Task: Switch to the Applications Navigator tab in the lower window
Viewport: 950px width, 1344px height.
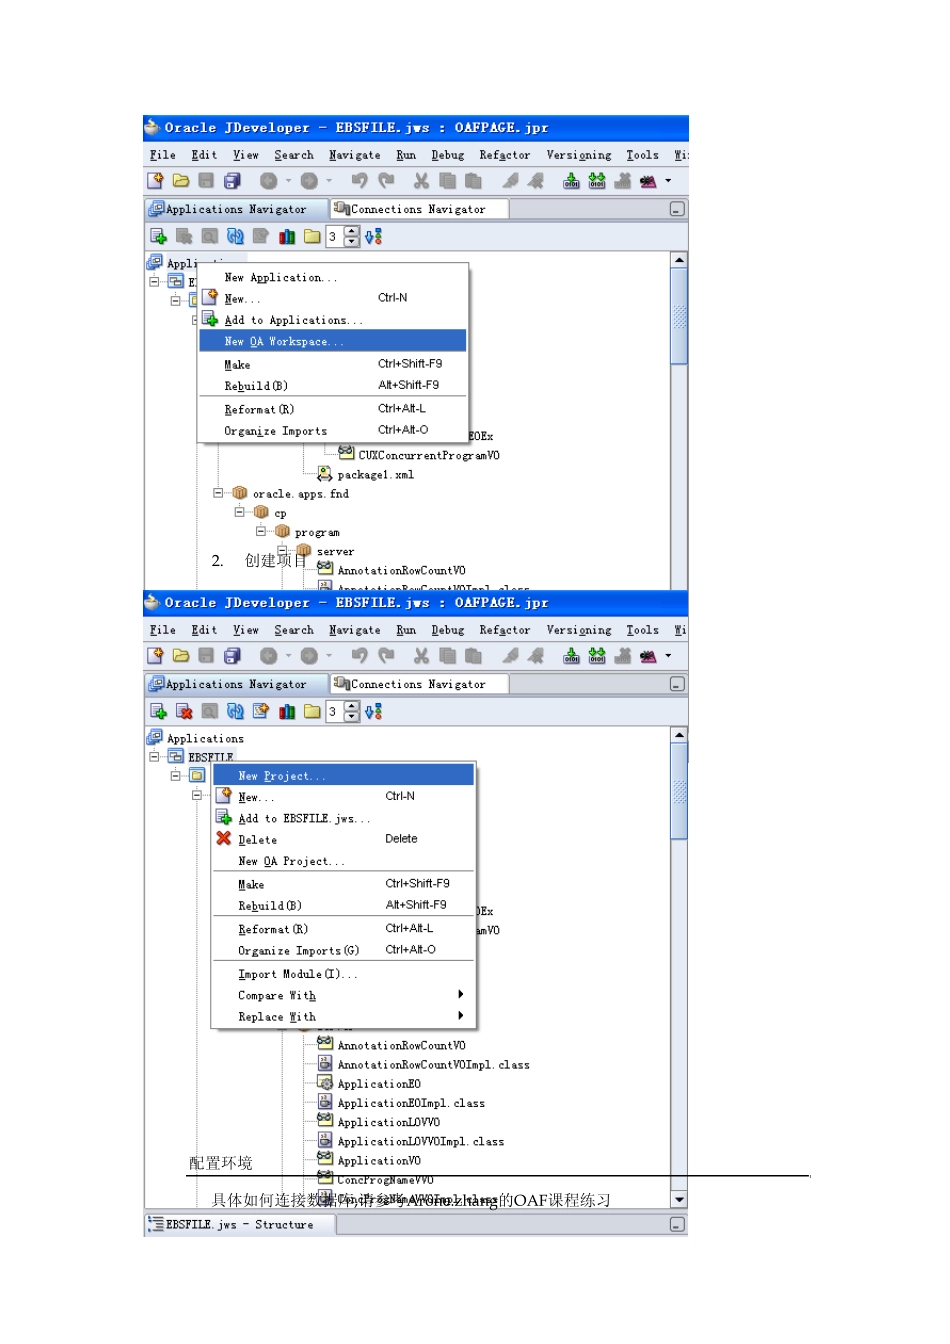Action: click(x=236, y=684)
